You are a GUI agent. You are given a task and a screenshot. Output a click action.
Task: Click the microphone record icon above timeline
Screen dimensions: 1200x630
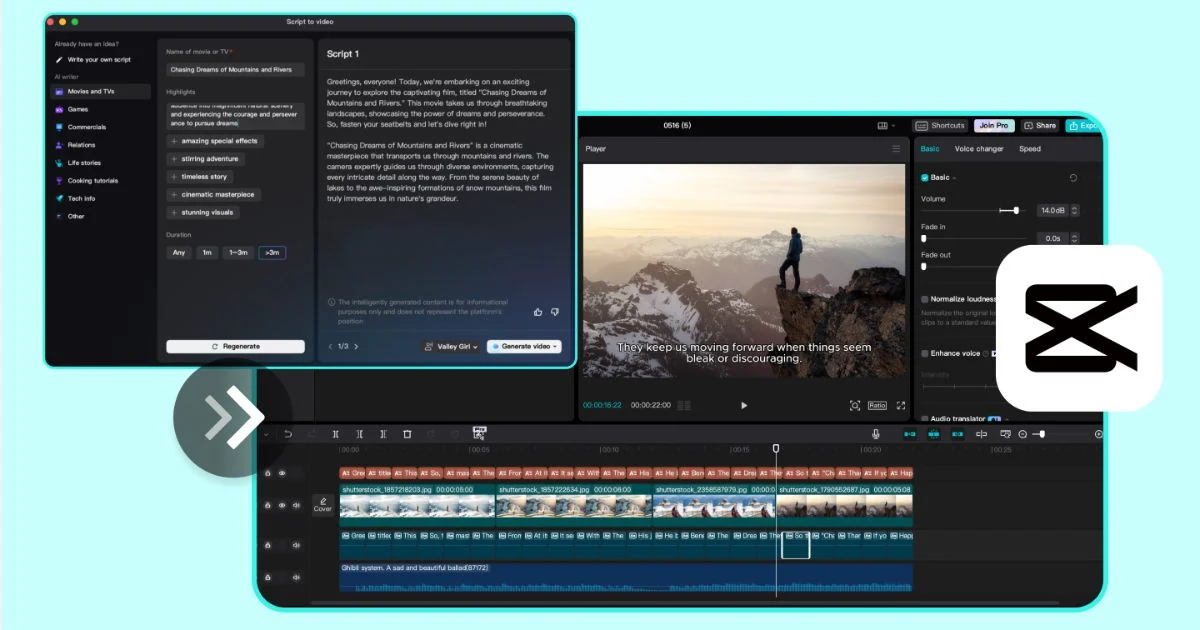coord(876,434)
